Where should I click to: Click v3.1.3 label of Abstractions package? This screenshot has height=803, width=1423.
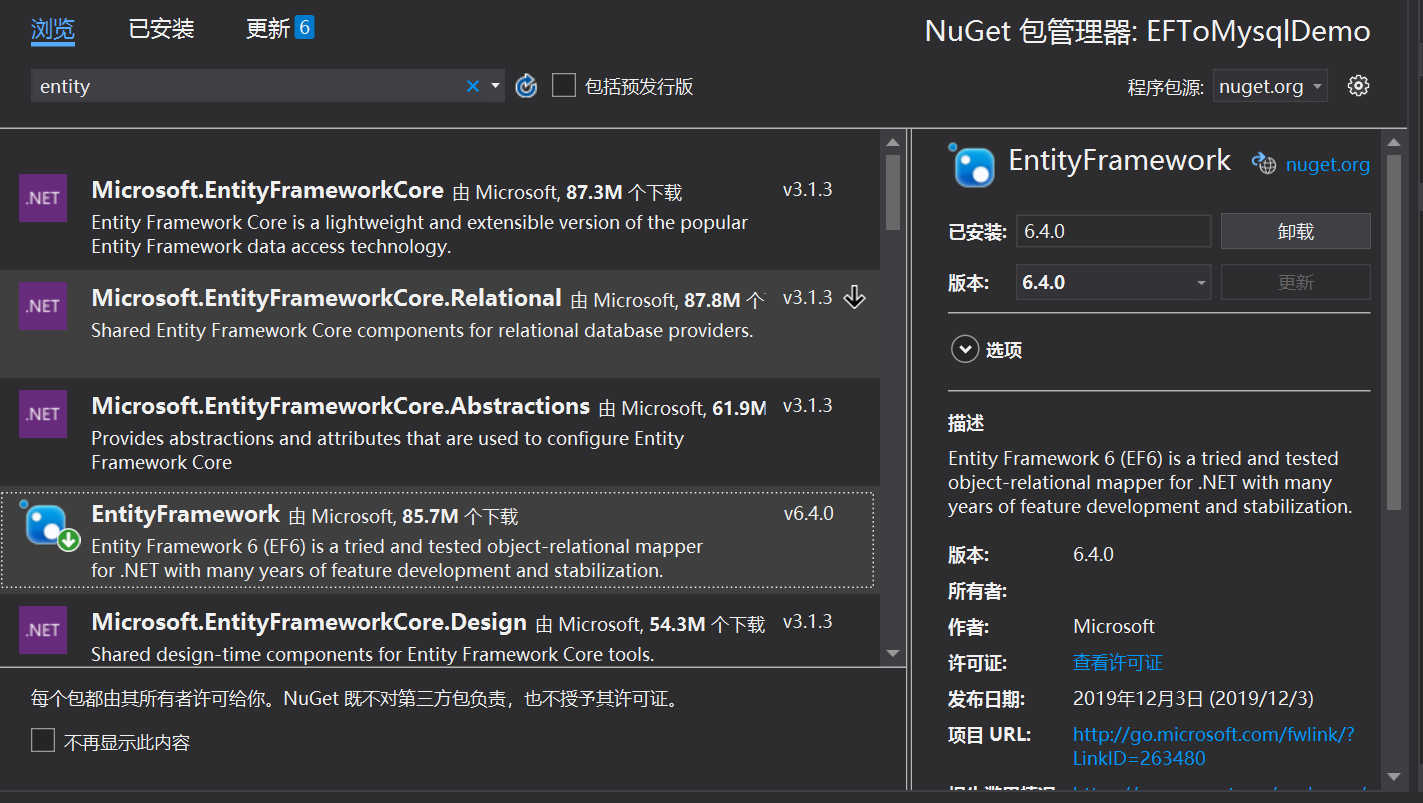[x=808, y=406]
